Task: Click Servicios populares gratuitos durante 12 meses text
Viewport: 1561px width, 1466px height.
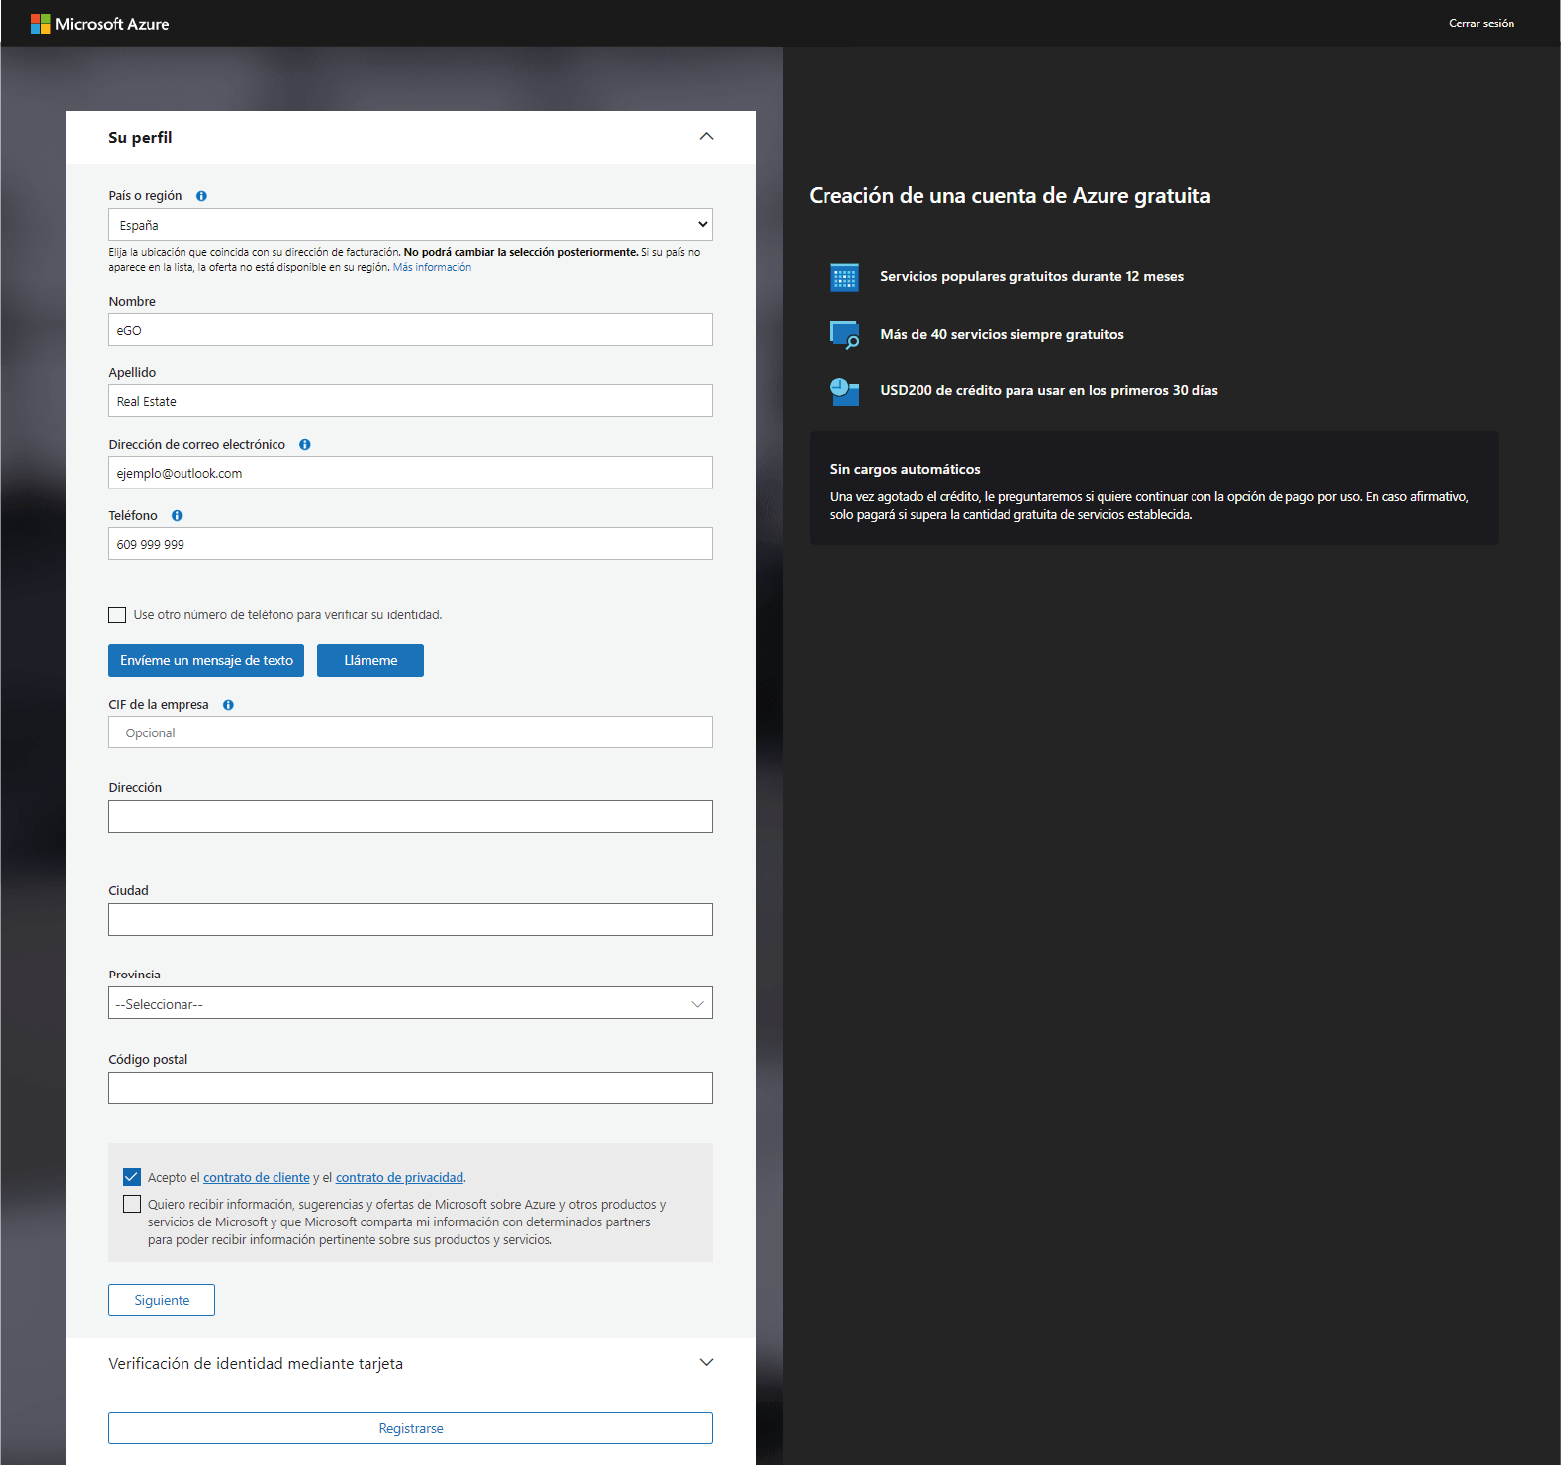Action: [1032, 277]
